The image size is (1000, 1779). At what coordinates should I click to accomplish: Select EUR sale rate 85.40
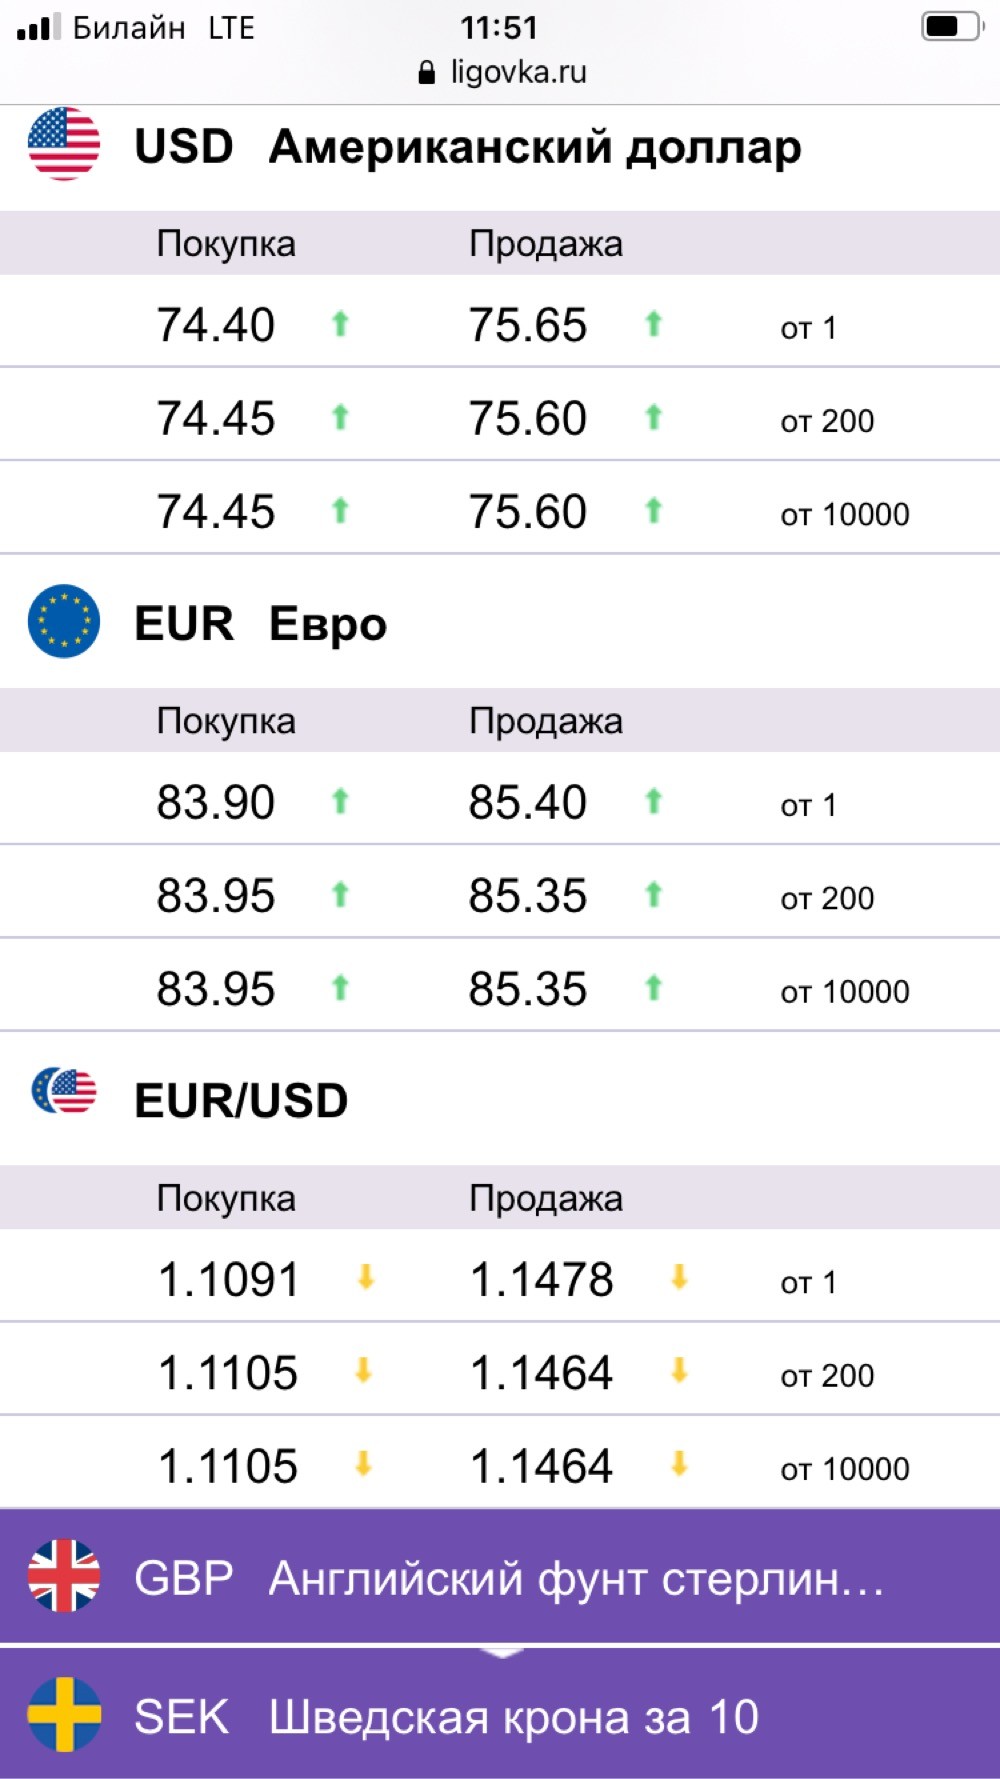[x=528, y=802]
